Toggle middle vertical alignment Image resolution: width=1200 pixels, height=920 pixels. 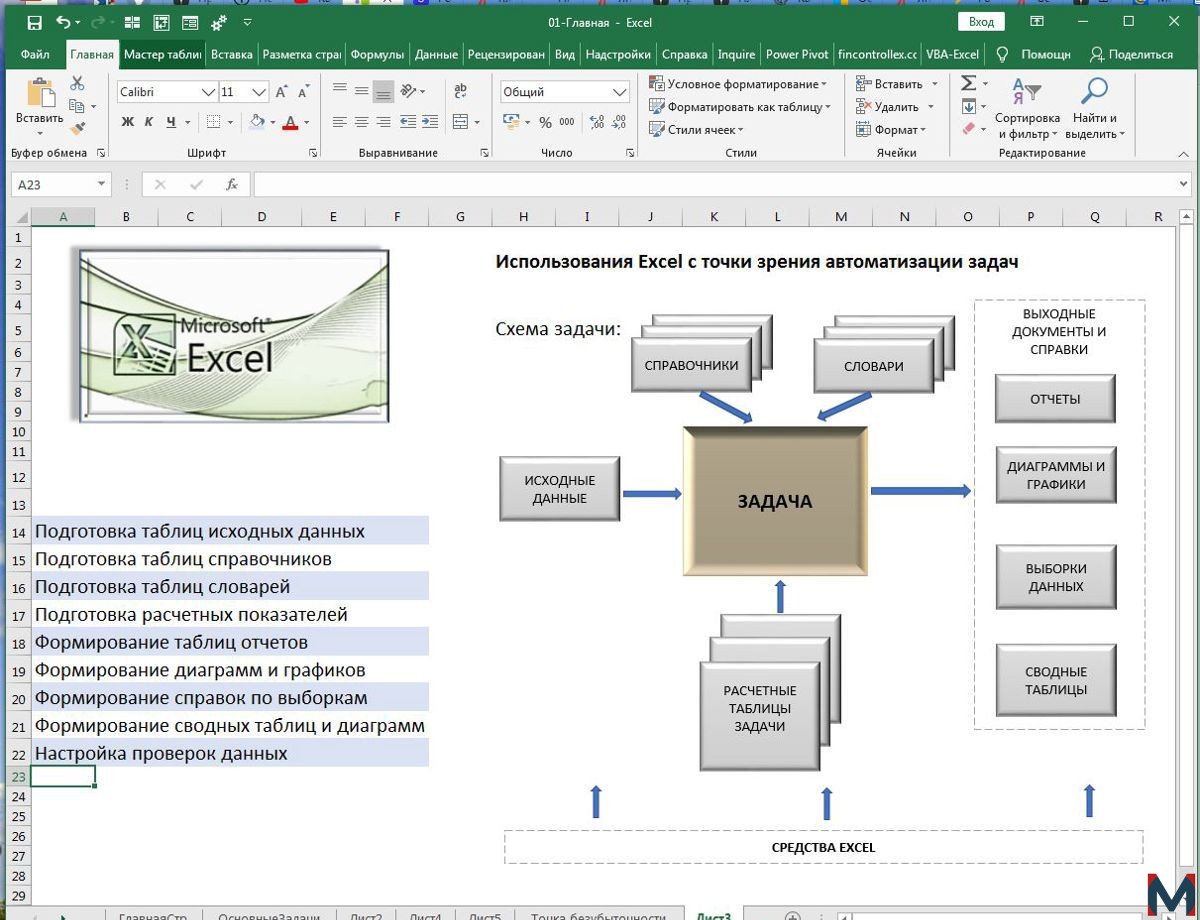point(361,91)
